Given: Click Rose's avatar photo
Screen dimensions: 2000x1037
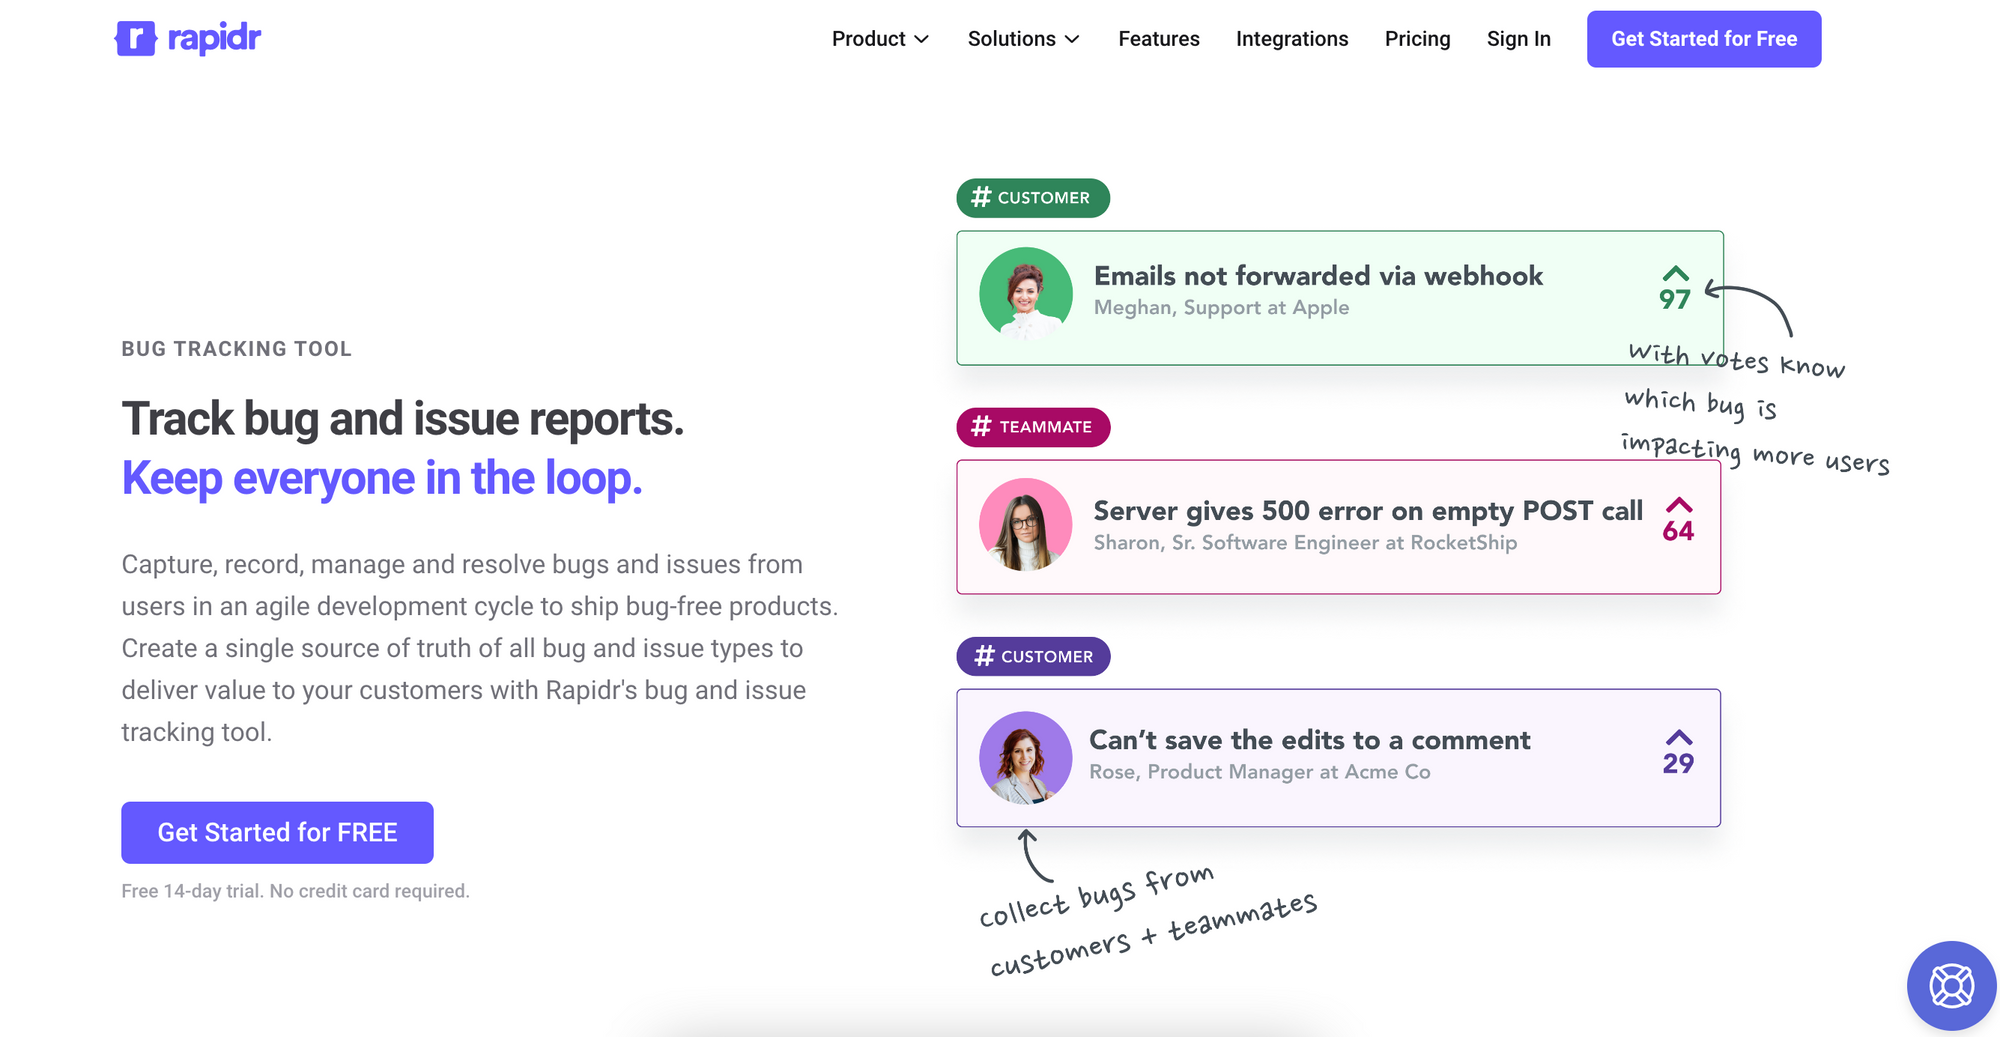Looking at the screenshot, I should point(1026,758).
